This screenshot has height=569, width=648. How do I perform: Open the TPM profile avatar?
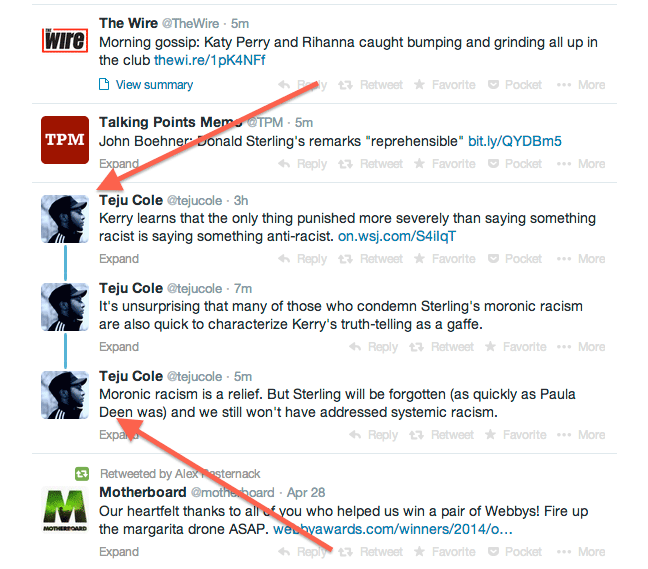tap(65, 140)
